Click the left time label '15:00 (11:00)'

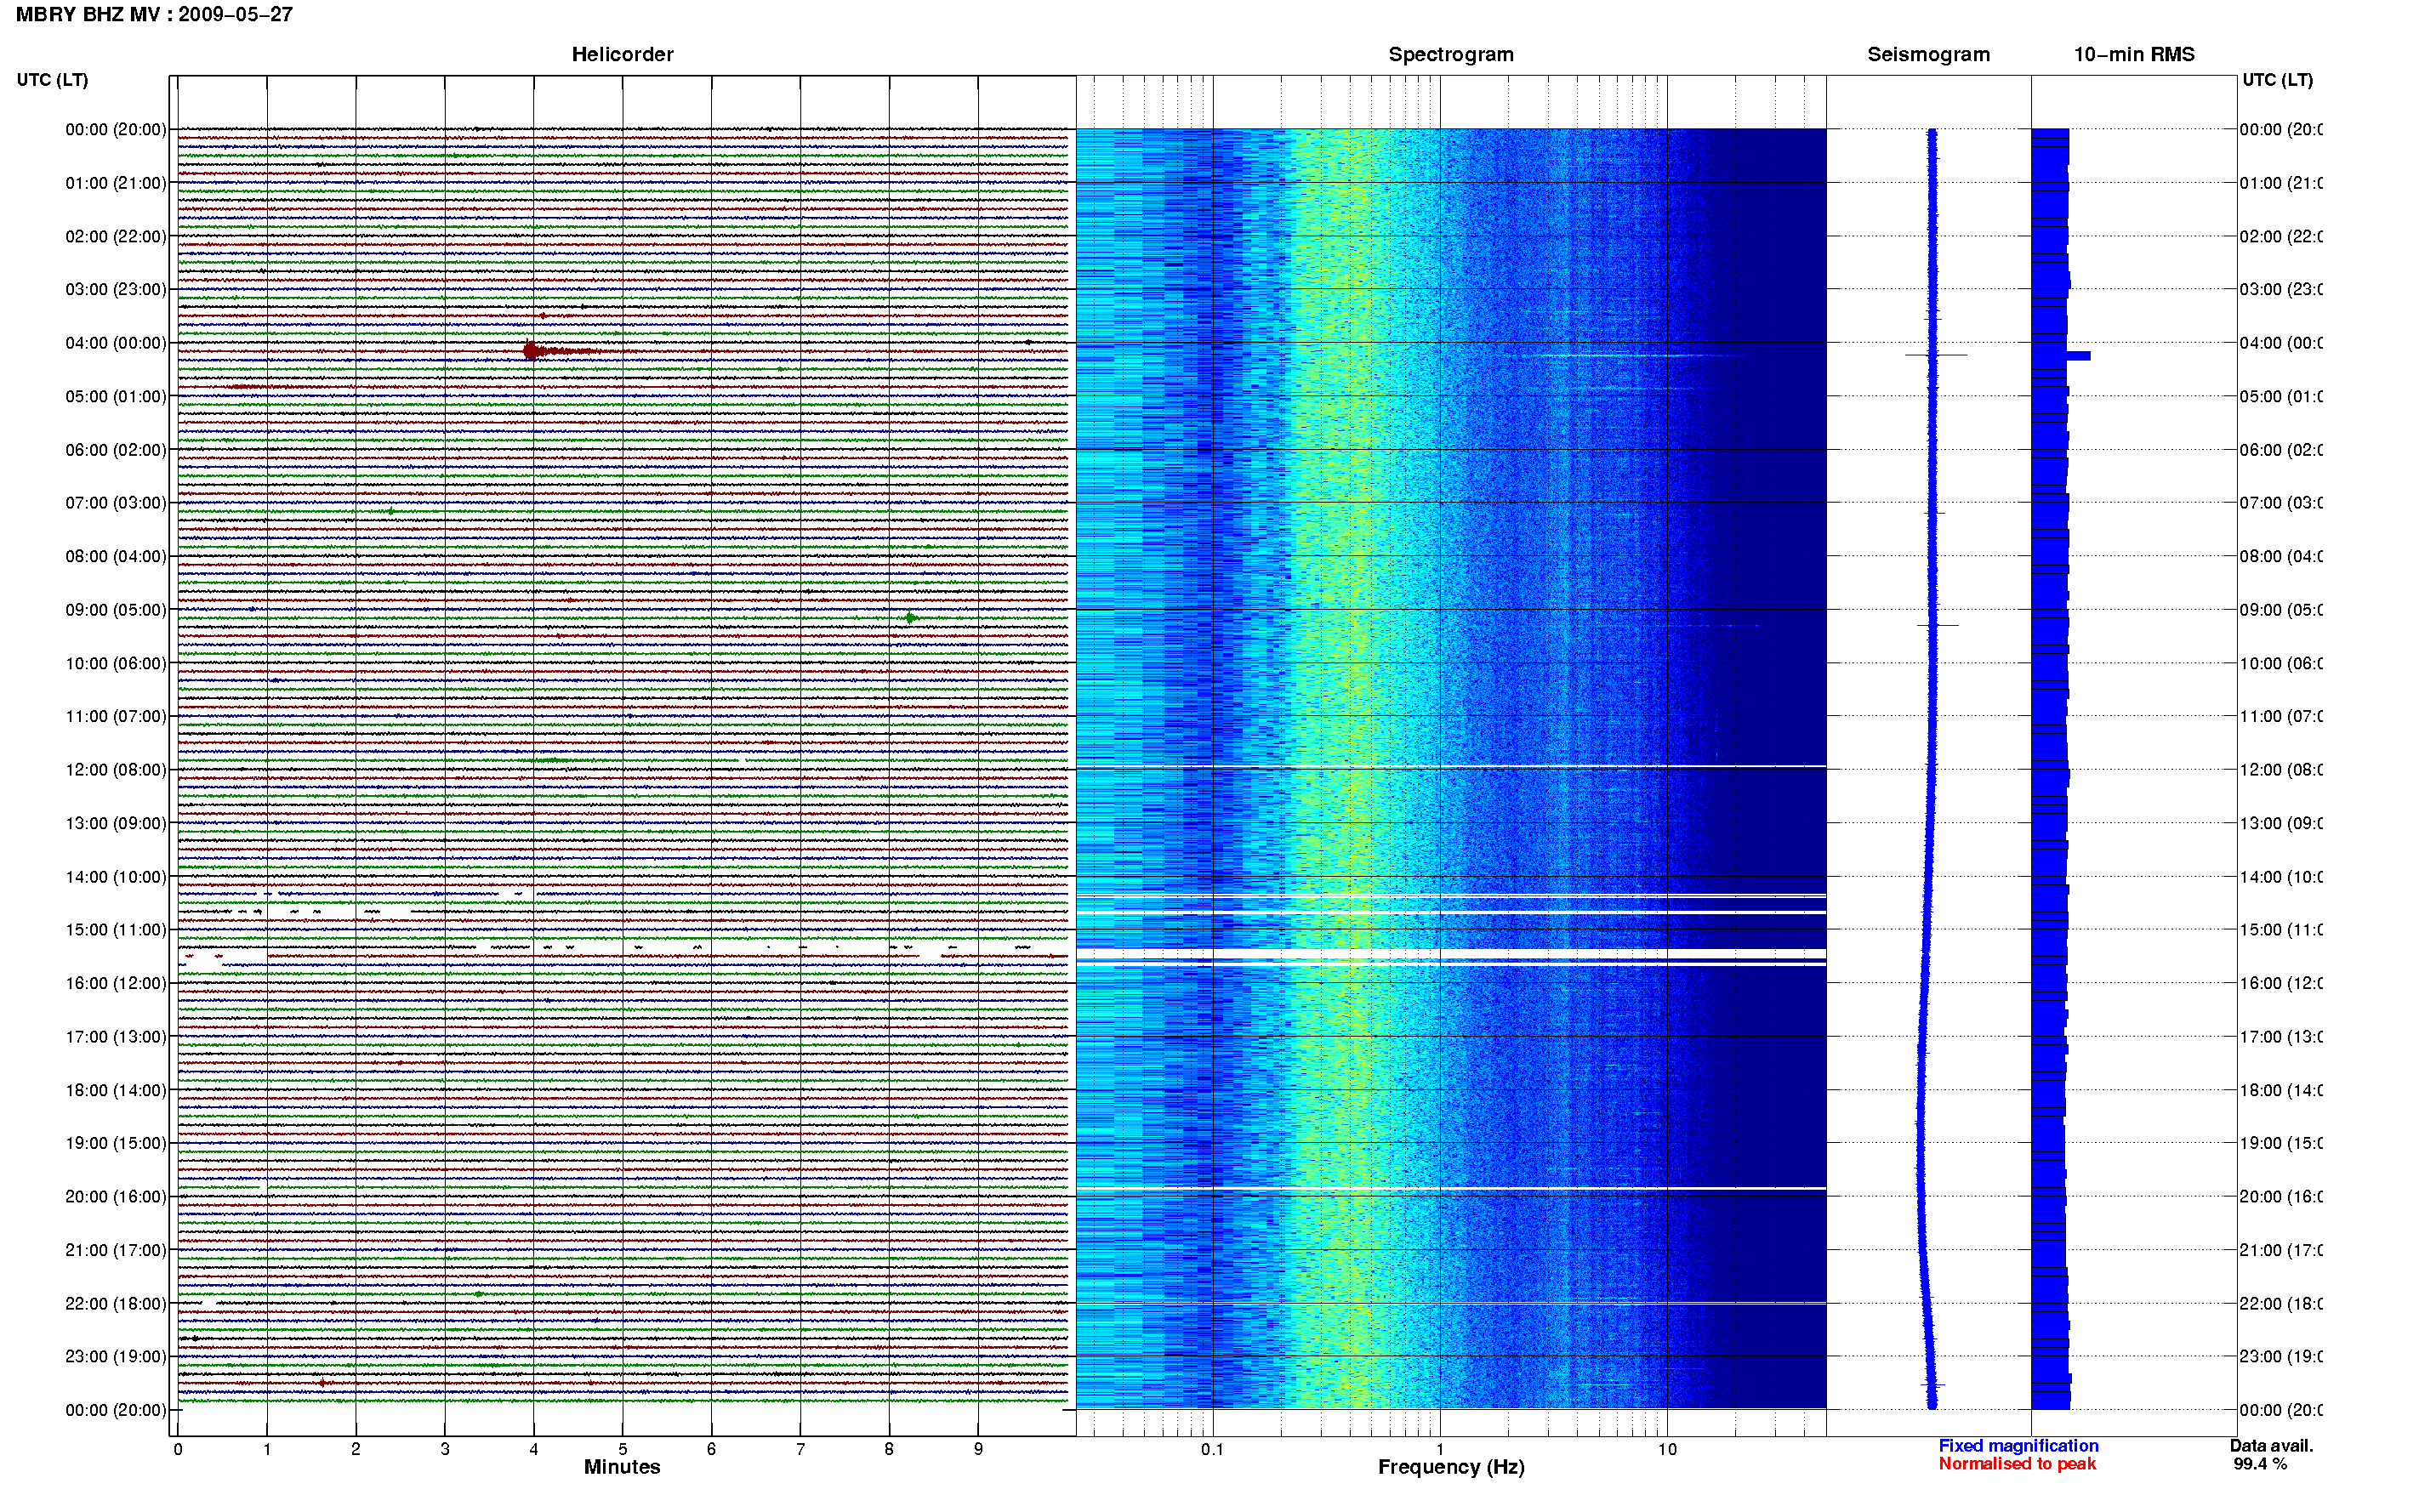coord(116,930)
